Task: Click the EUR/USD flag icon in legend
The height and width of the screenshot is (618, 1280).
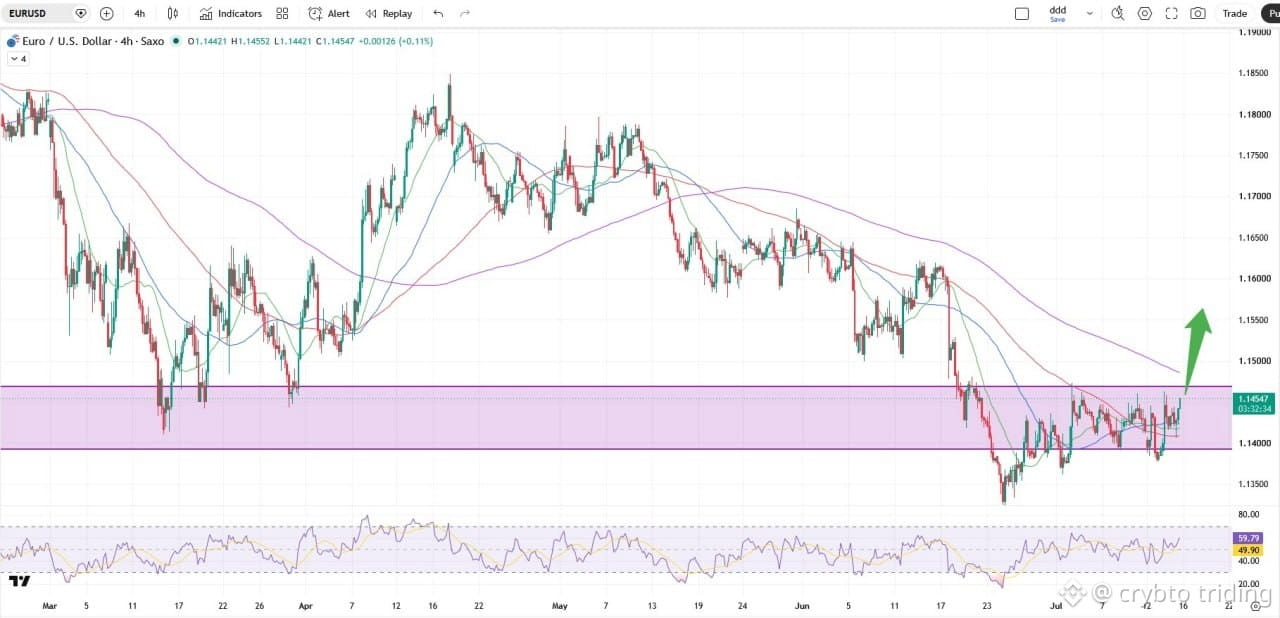Action: pyautogui.click(x=13, y=41)
